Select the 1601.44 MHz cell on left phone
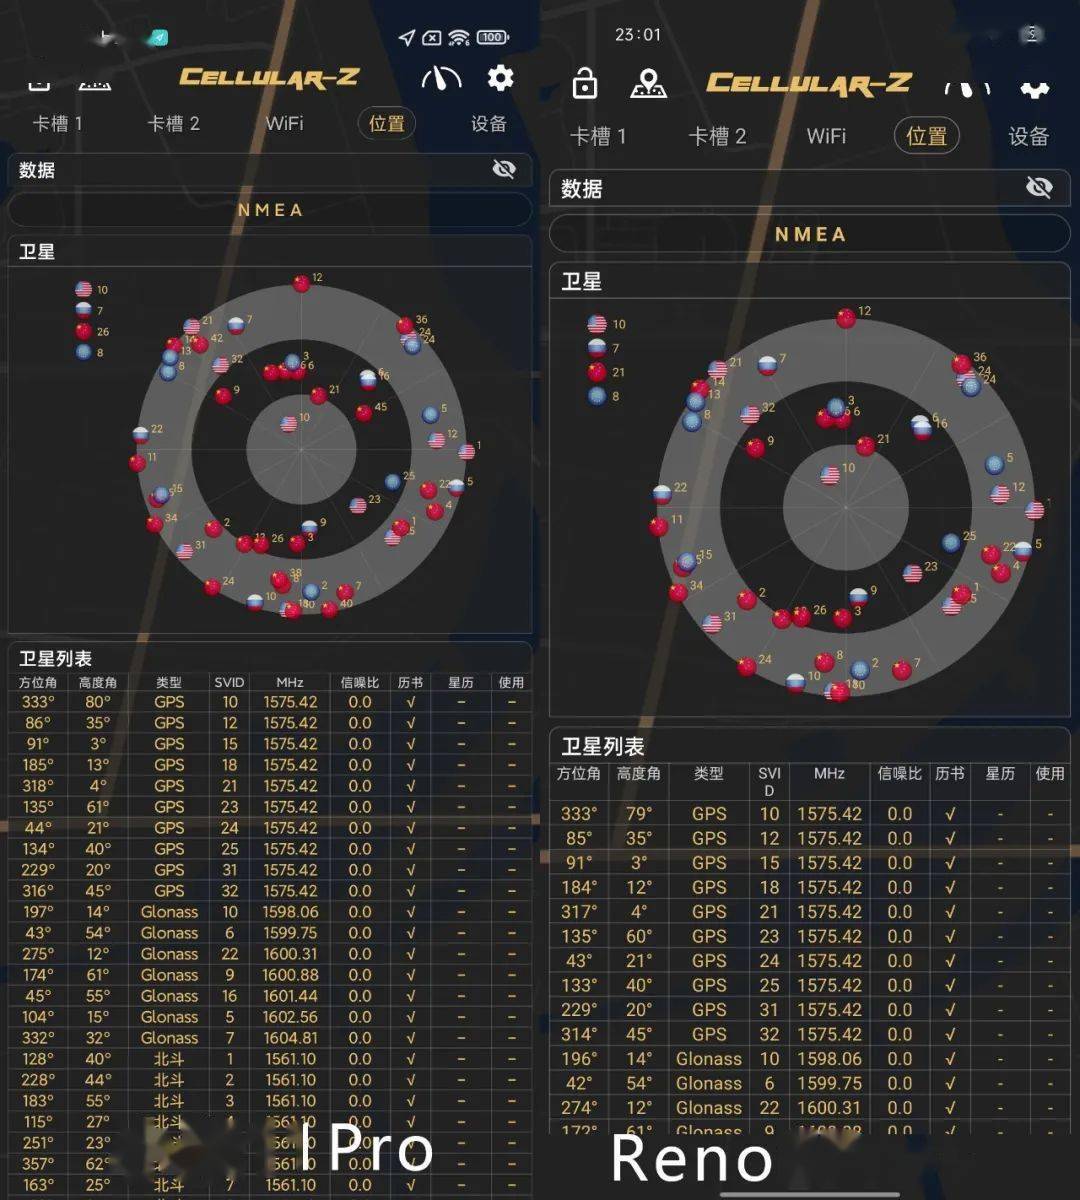This screenshot has height=1200, width=1080. coord(290,996)
